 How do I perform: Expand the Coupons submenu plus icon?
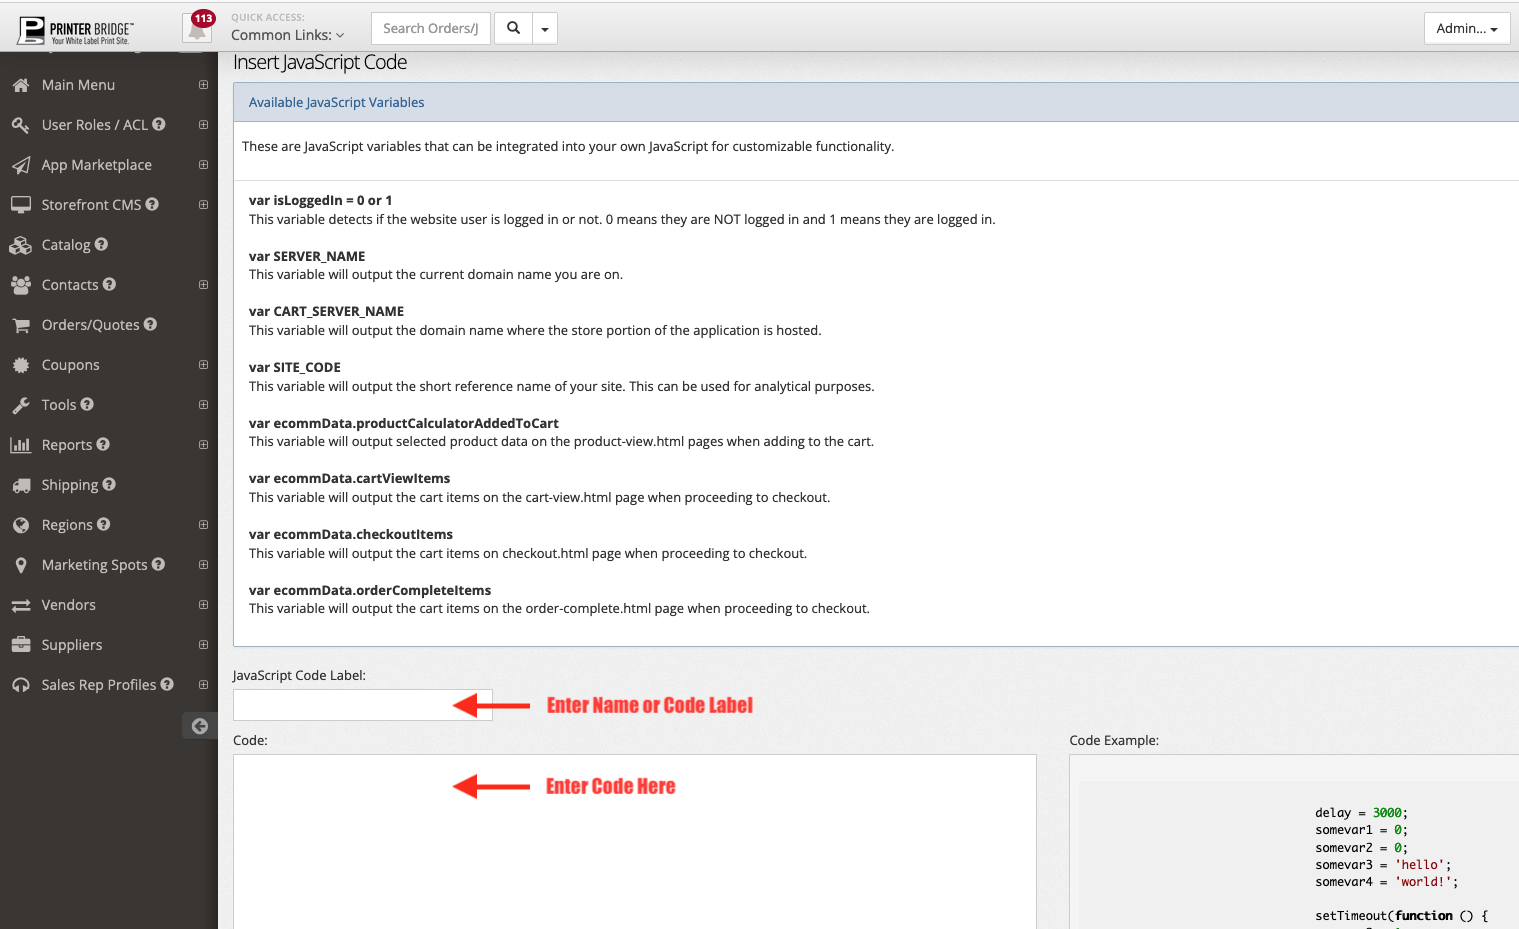[203, 365]
